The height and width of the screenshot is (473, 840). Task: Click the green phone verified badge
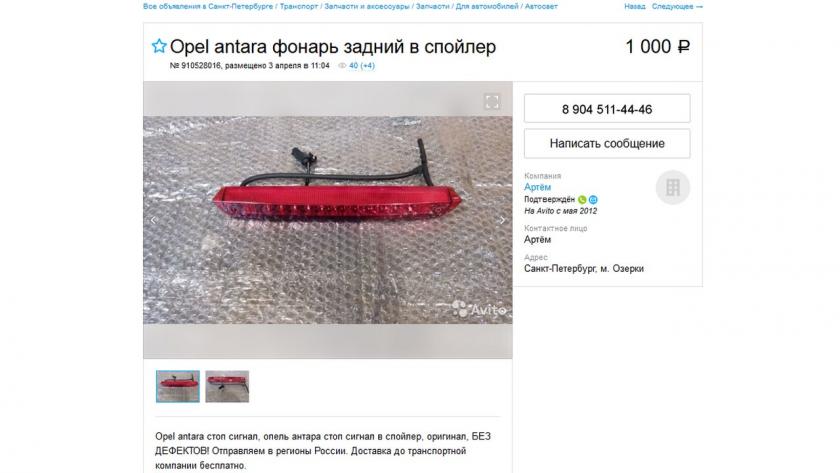pos(582,200)
